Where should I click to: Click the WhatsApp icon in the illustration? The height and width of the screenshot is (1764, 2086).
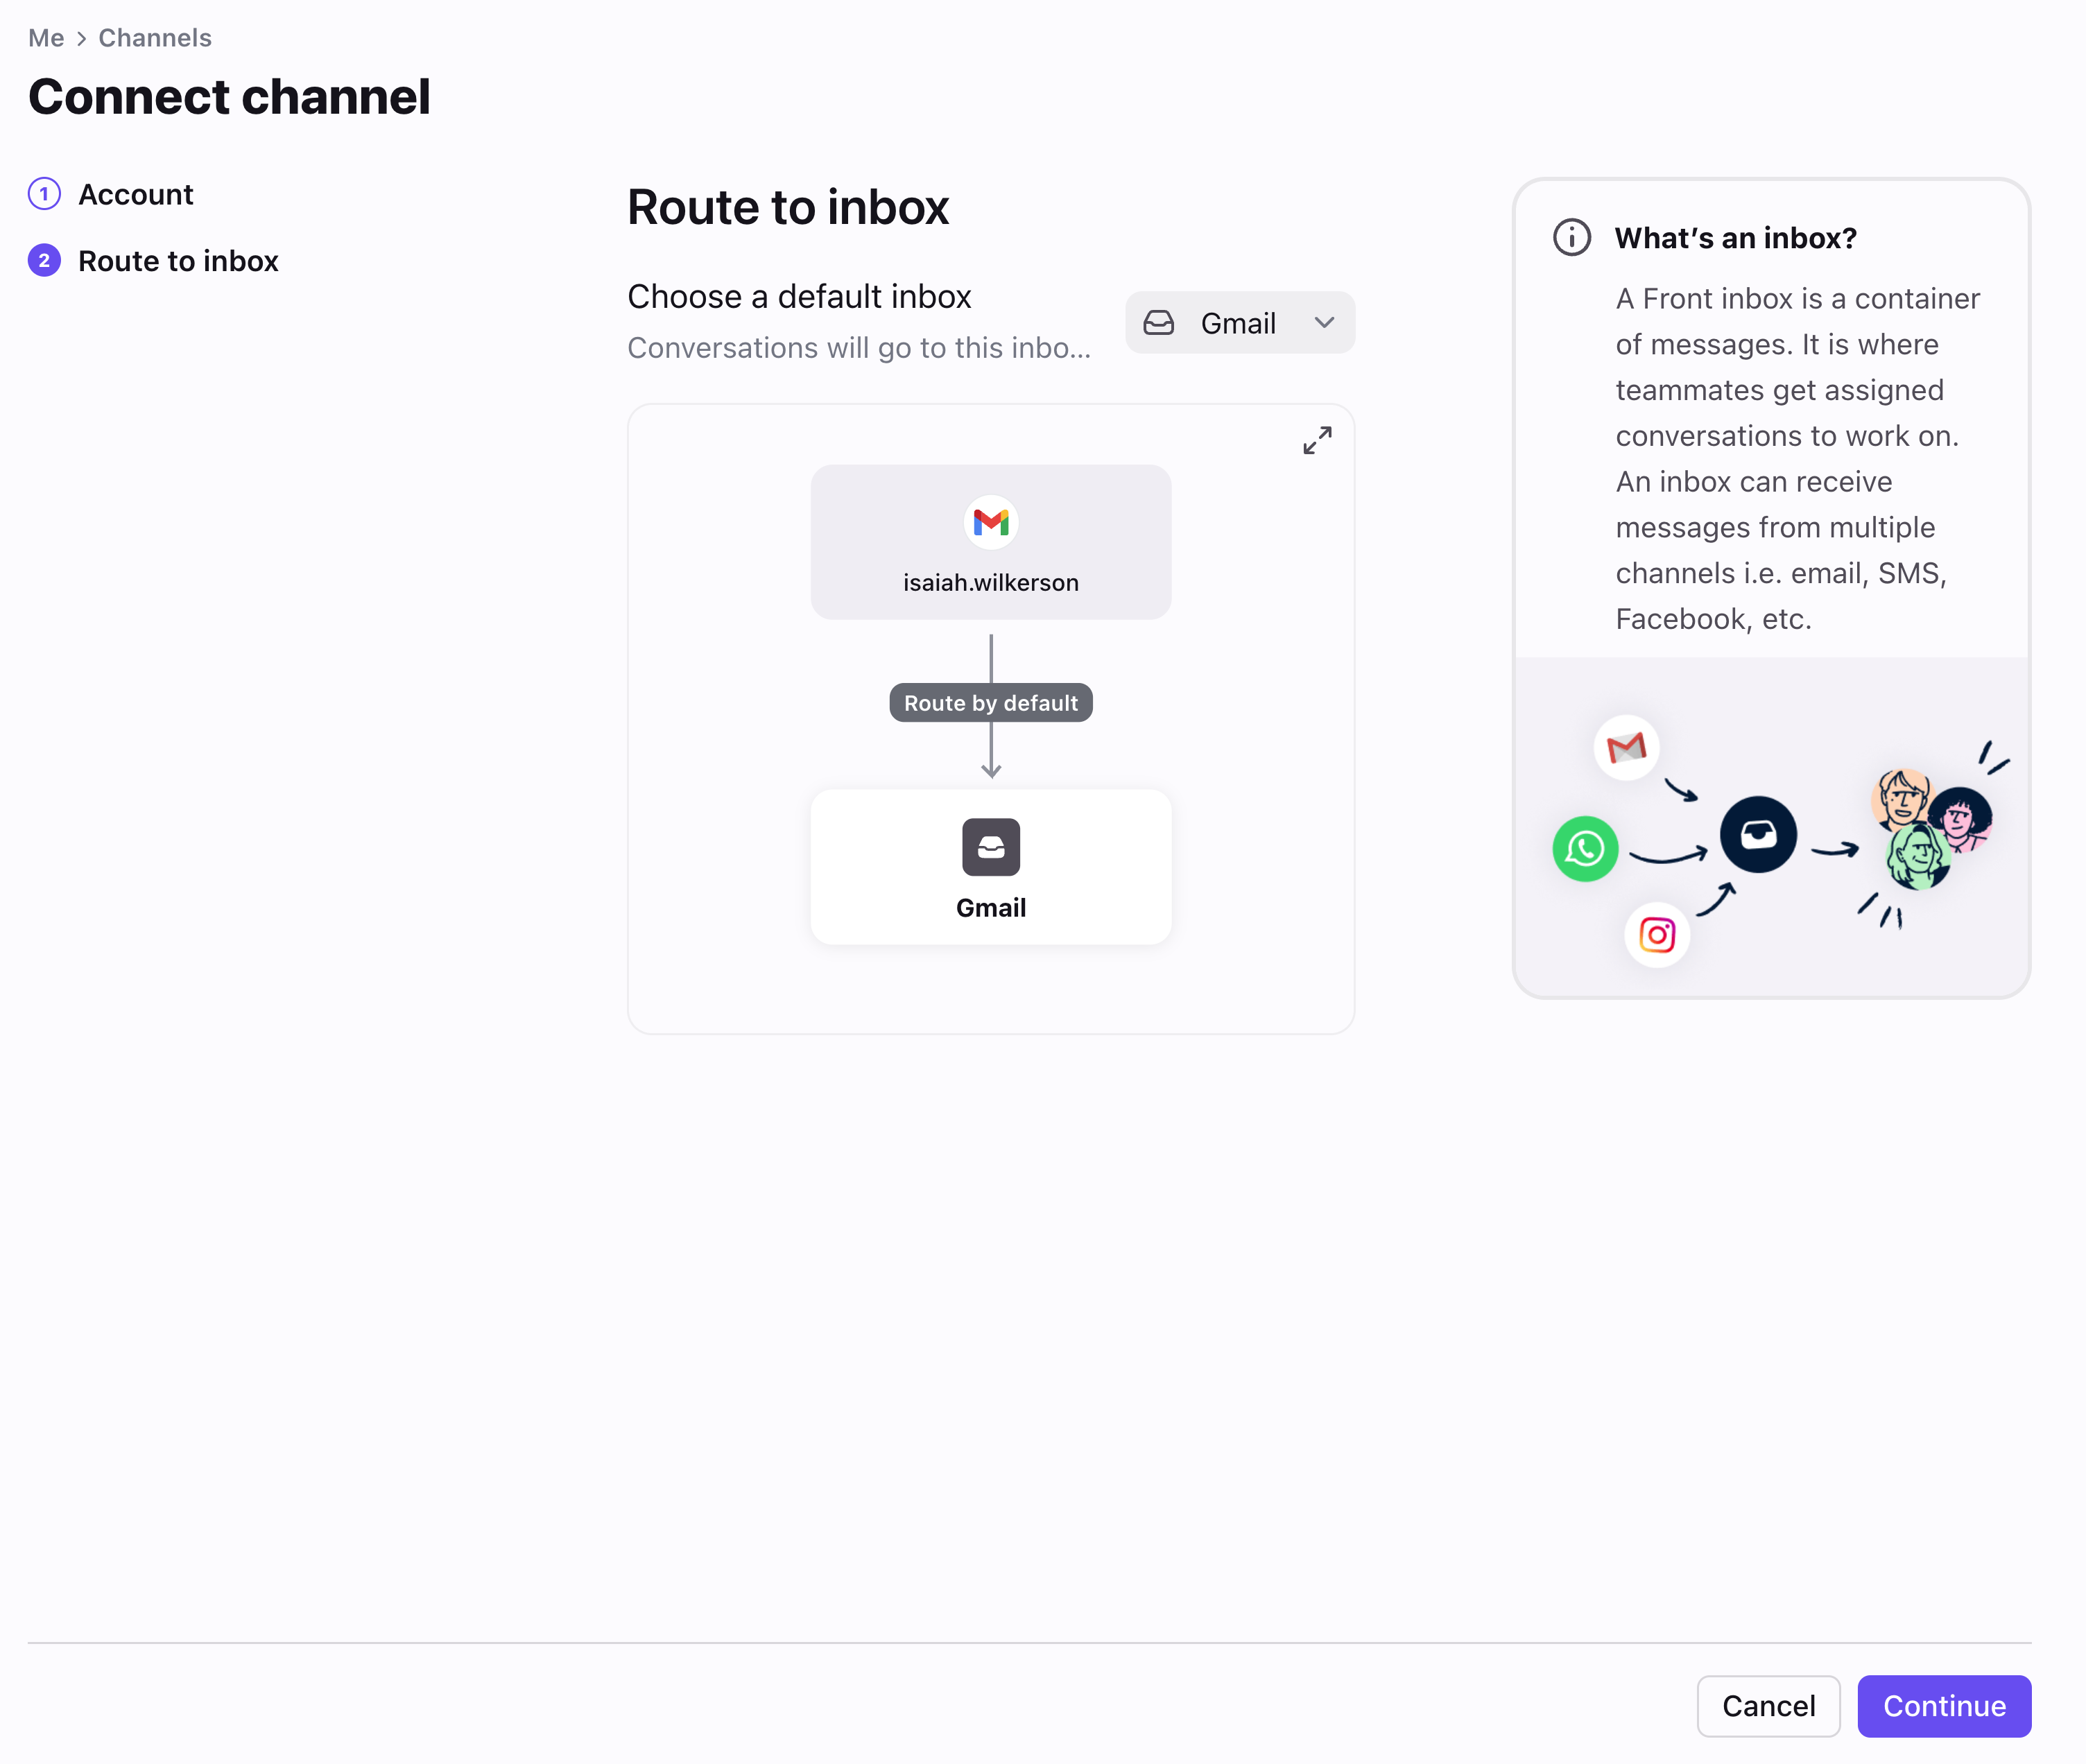click(x=1585, y=849)
